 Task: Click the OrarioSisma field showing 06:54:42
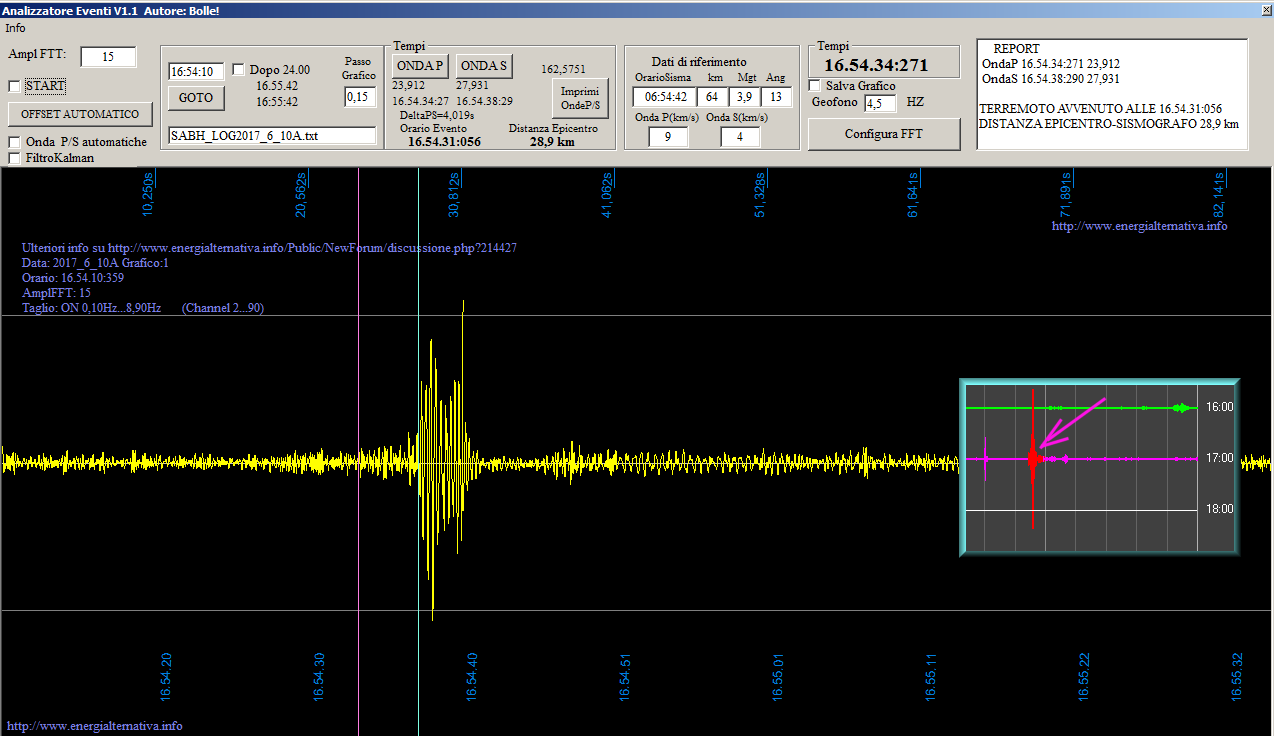(663, 97)
